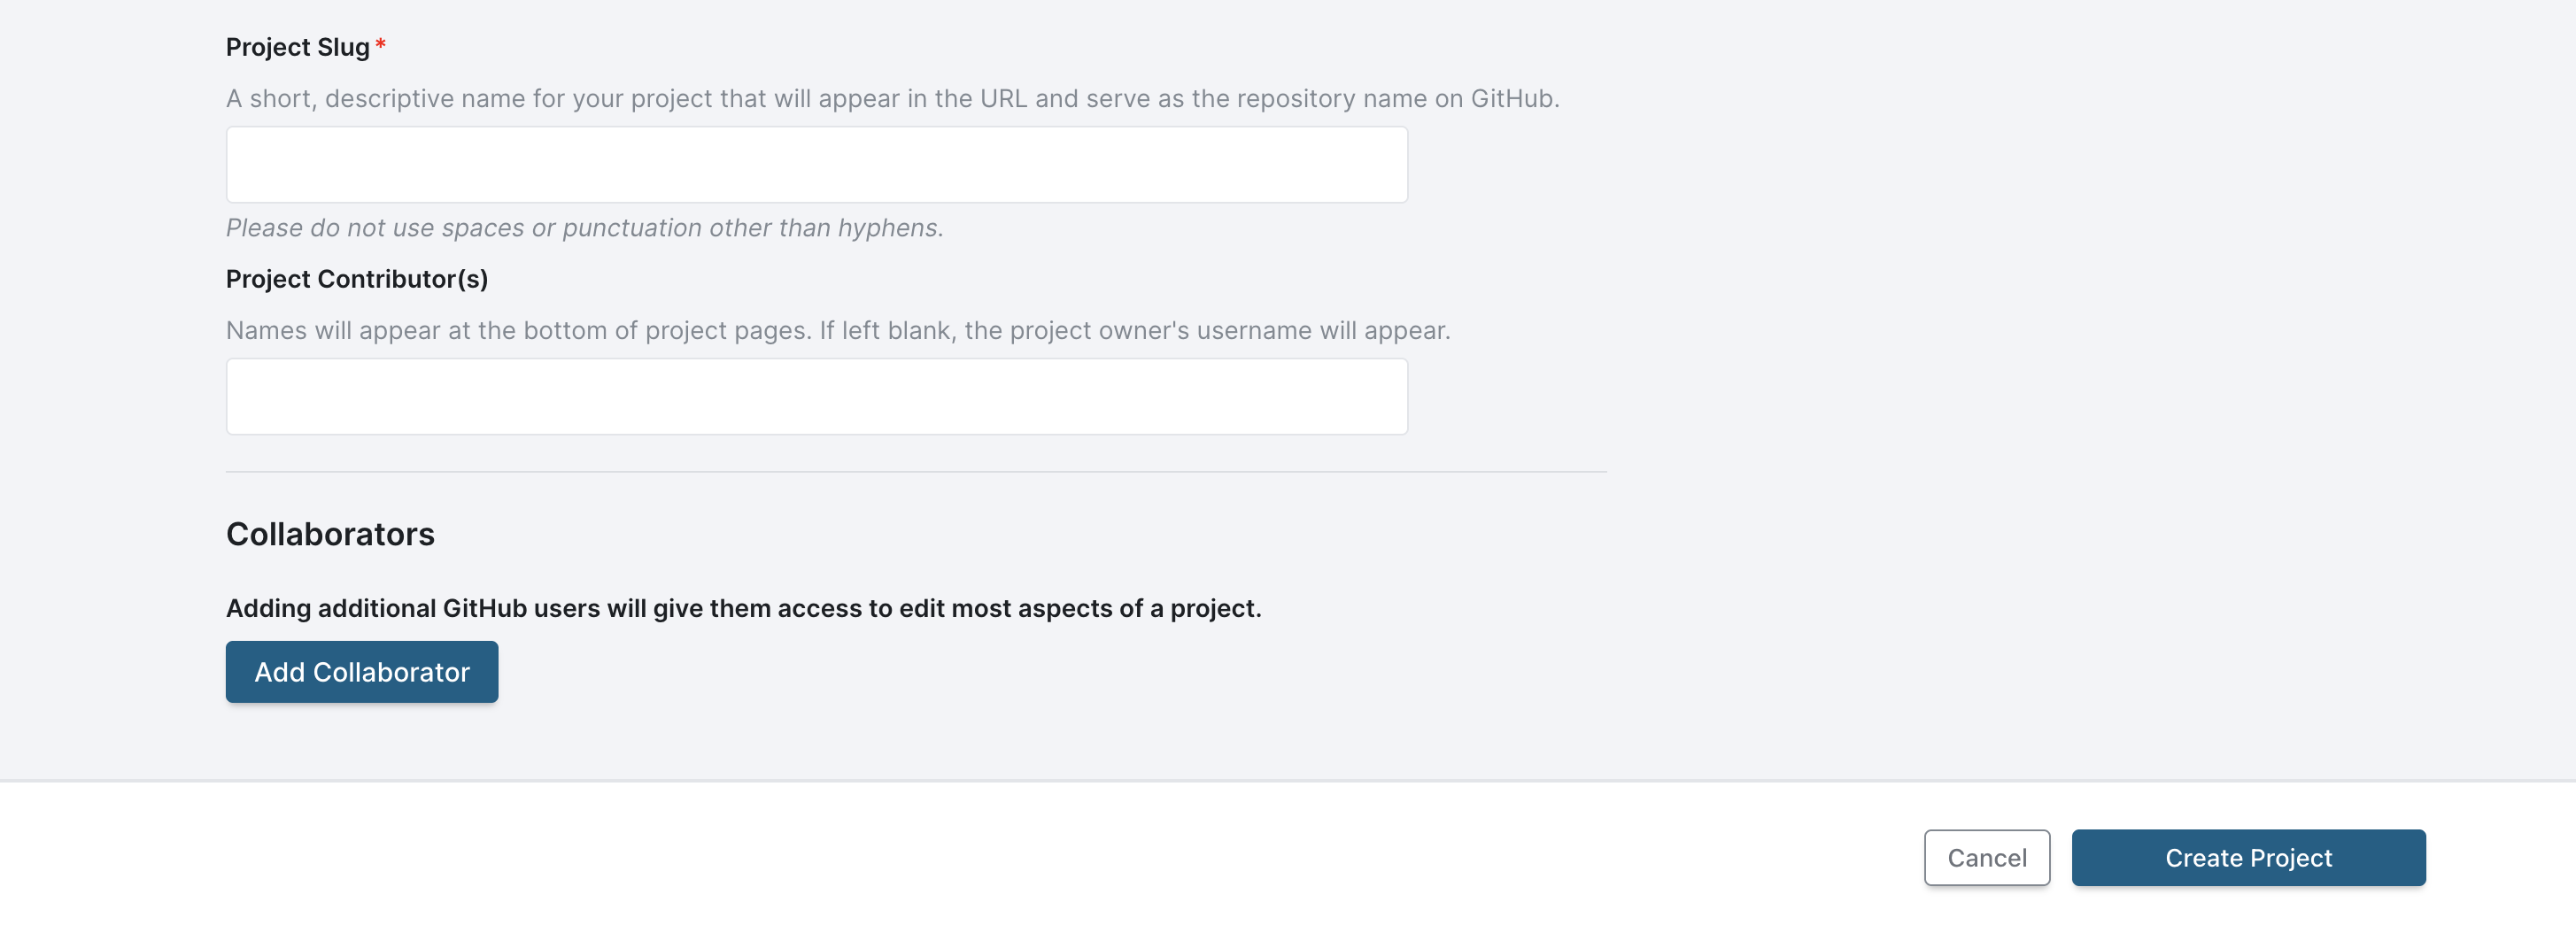The image size is (2576, 933).
Task: Submit with the Create Project button
Action: click(x=2248, y=858)
